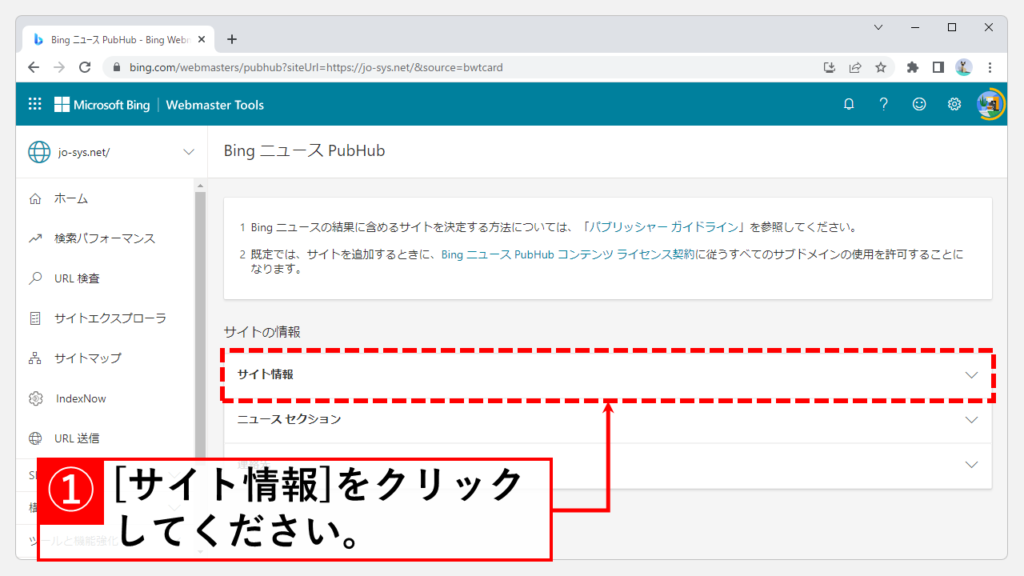Viewport: 1024px width, 576px height.
Task: Expand the jo-sys.net site selector dropdown
Action: (x=188, y=152)
